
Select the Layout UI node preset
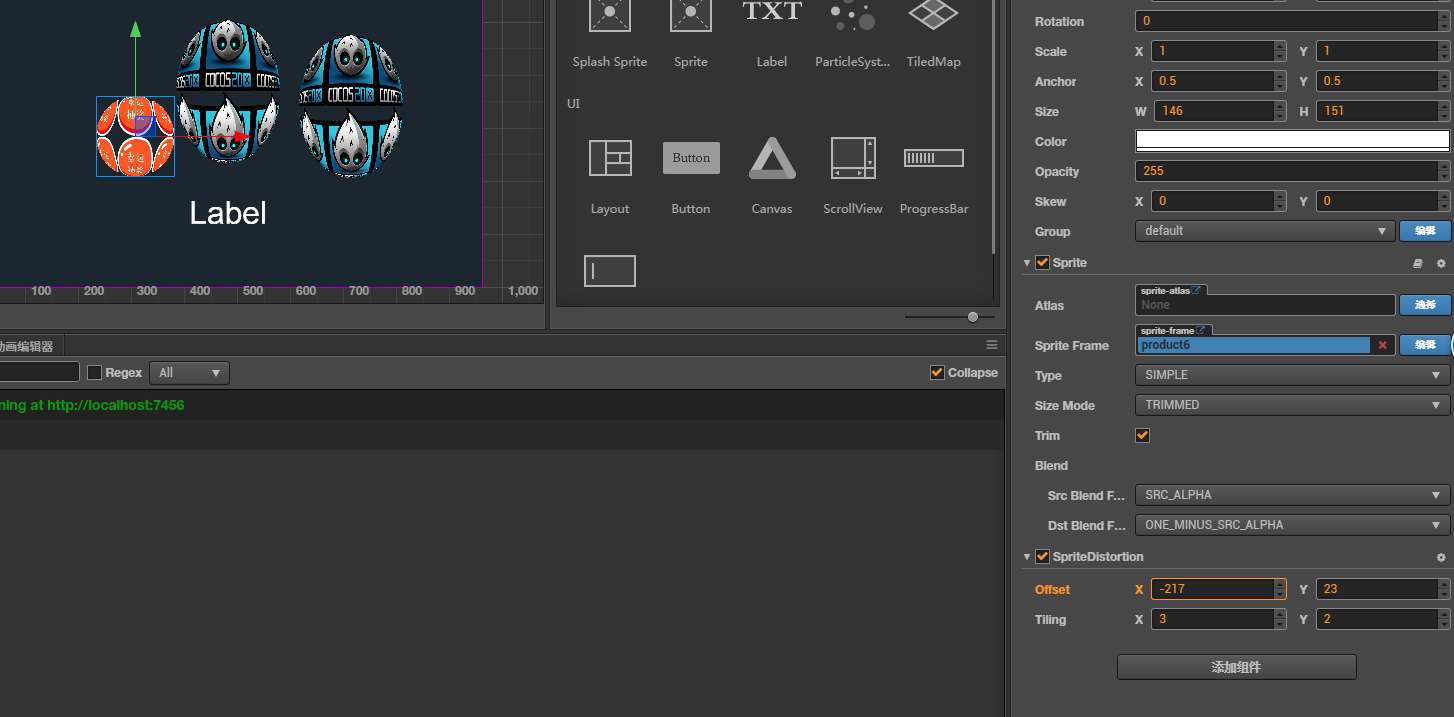click(609, 176)
